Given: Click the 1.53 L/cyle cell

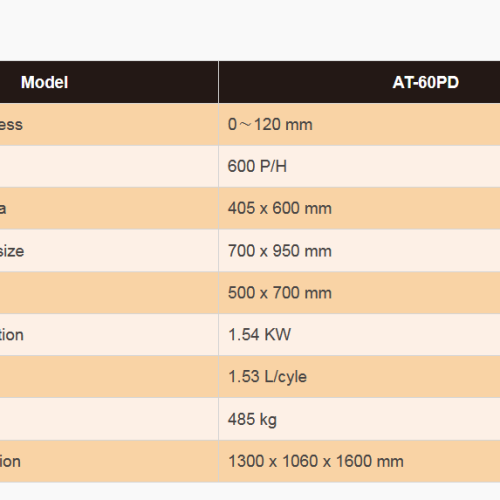Looking at the screenshot, I should (x=359, y=377).
